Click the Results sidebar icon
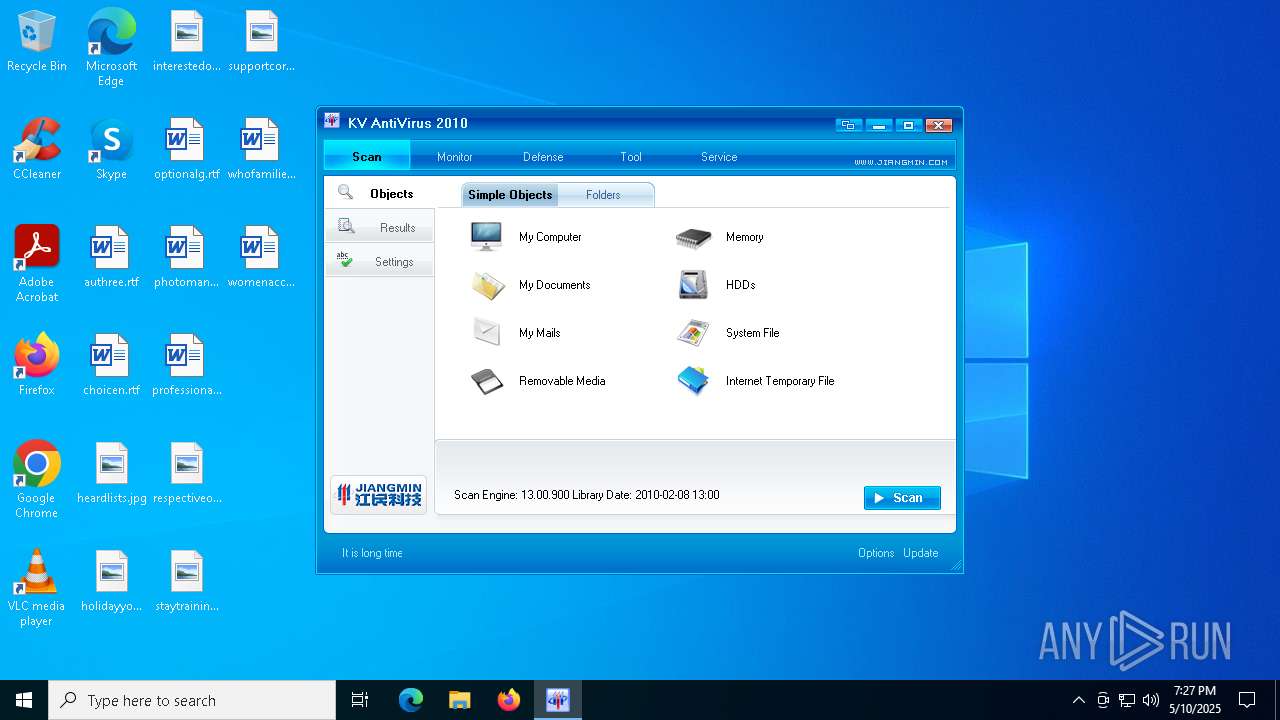The width and height of the screenshot is (1280, 720). click(346, 226)
